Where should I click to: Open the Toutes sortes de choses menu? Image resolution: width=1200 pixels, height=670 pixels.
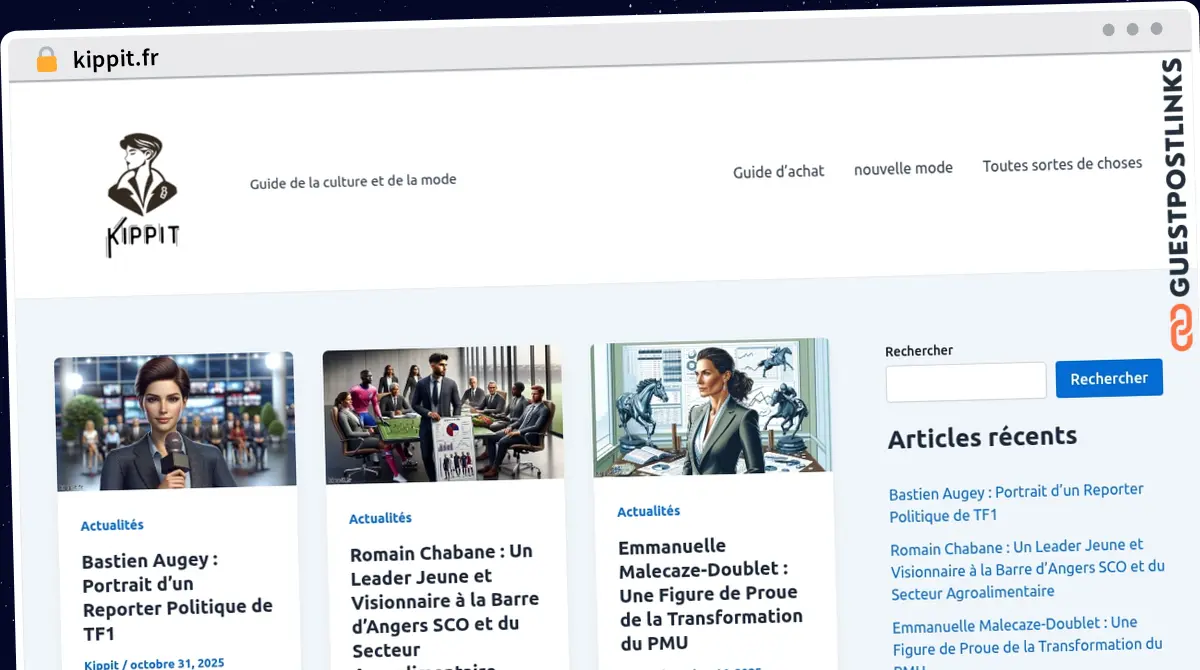[1062, 164]
